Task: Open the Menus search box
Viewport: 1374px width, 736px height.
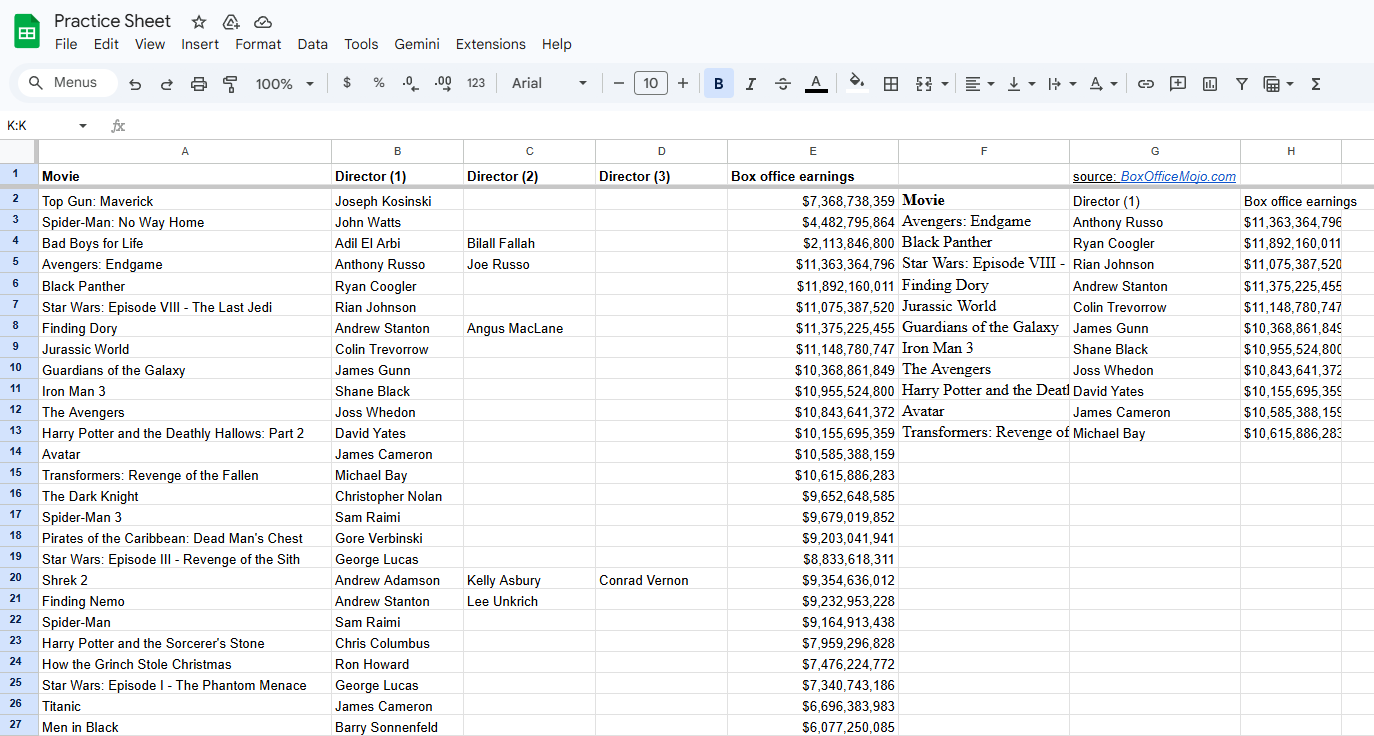Action: click(66, 83)
